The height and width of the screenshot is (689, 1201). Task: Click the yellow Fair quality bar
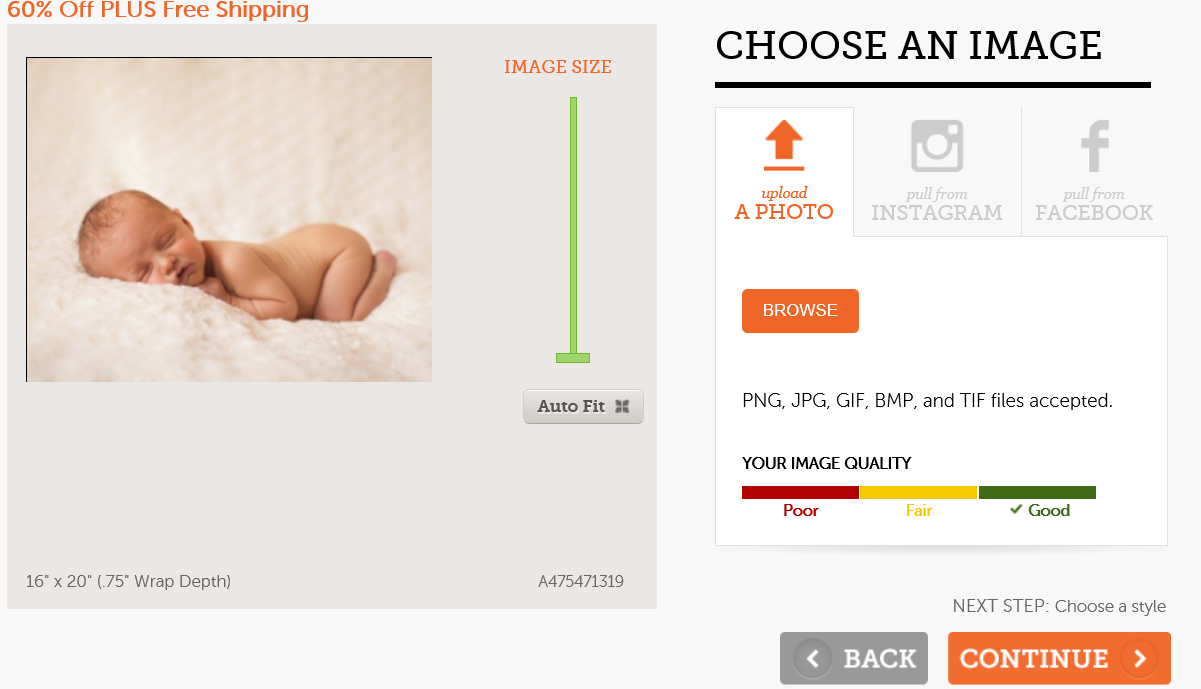coord(918,492)
